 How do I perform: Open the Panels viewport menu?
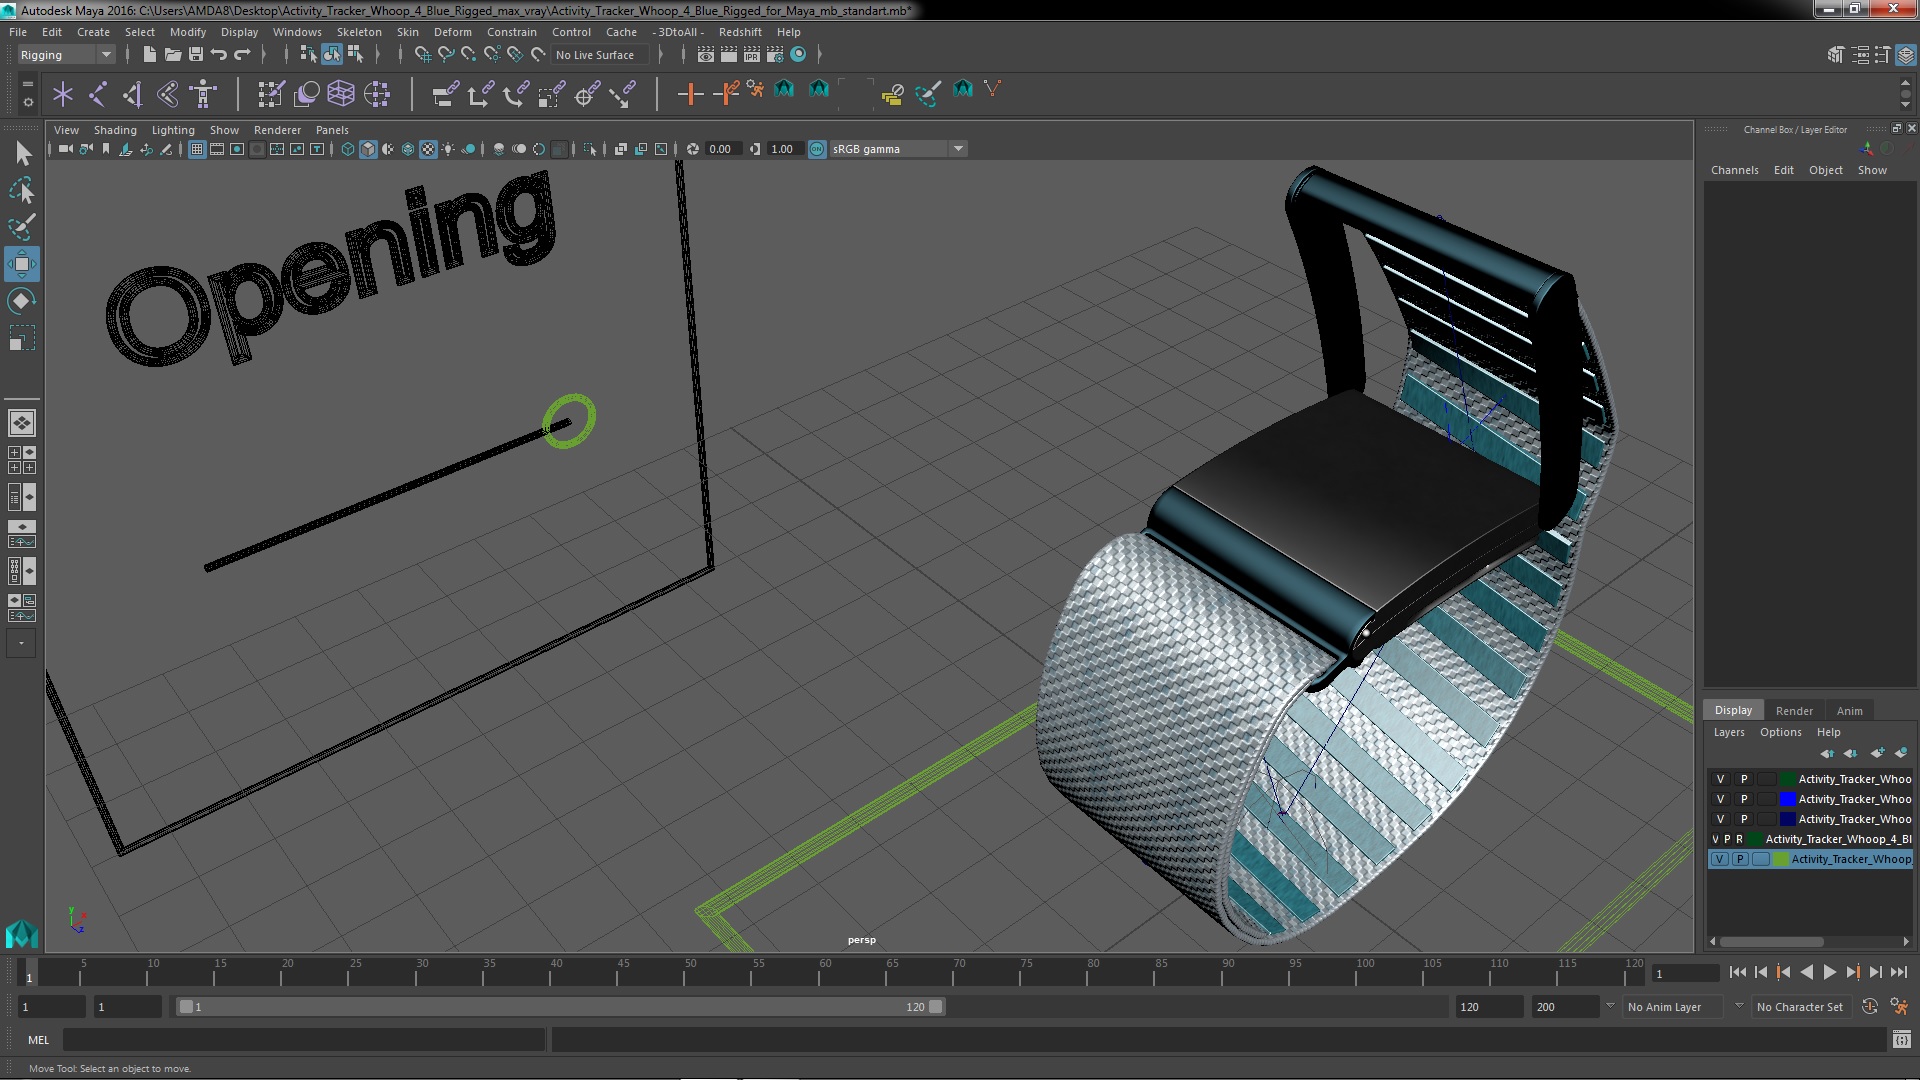332,130
